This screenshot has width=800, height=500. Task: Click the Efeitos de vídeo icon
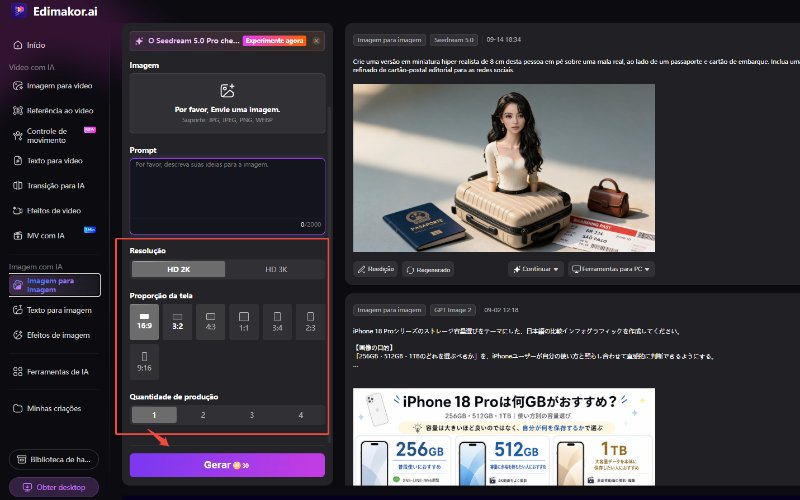18,210
